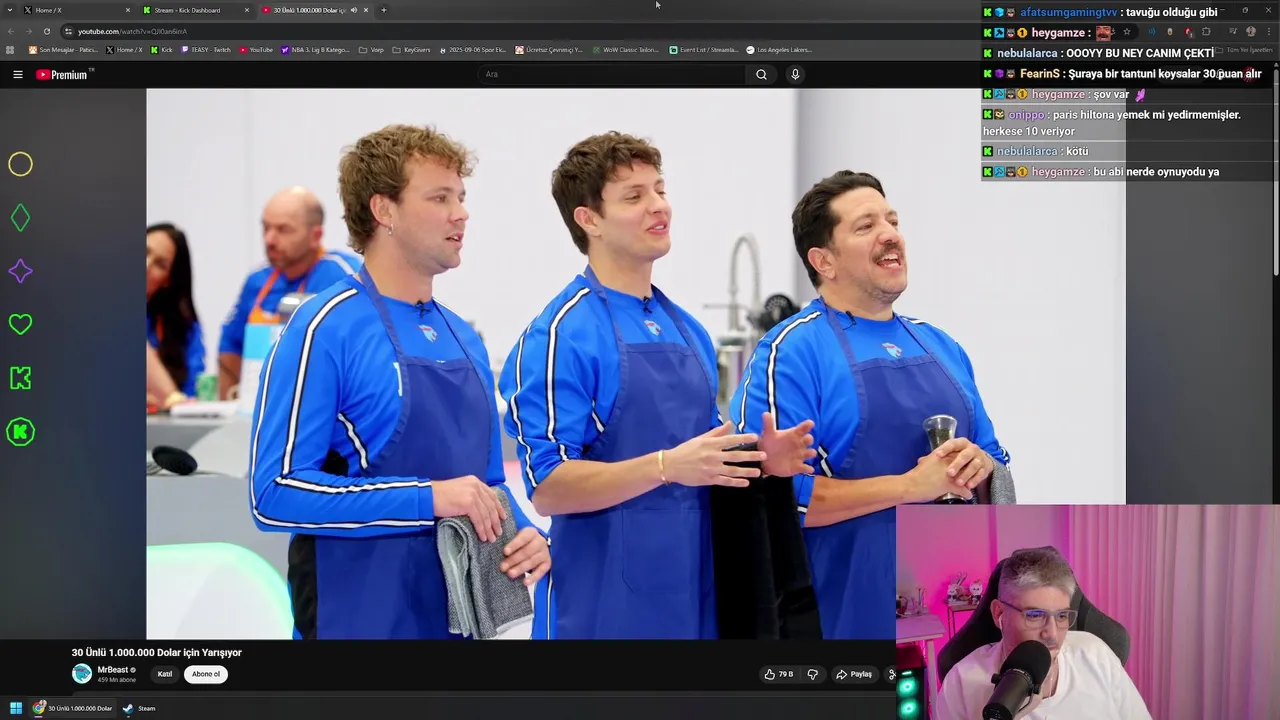Click heygamze message şov var

point(1112,94)
